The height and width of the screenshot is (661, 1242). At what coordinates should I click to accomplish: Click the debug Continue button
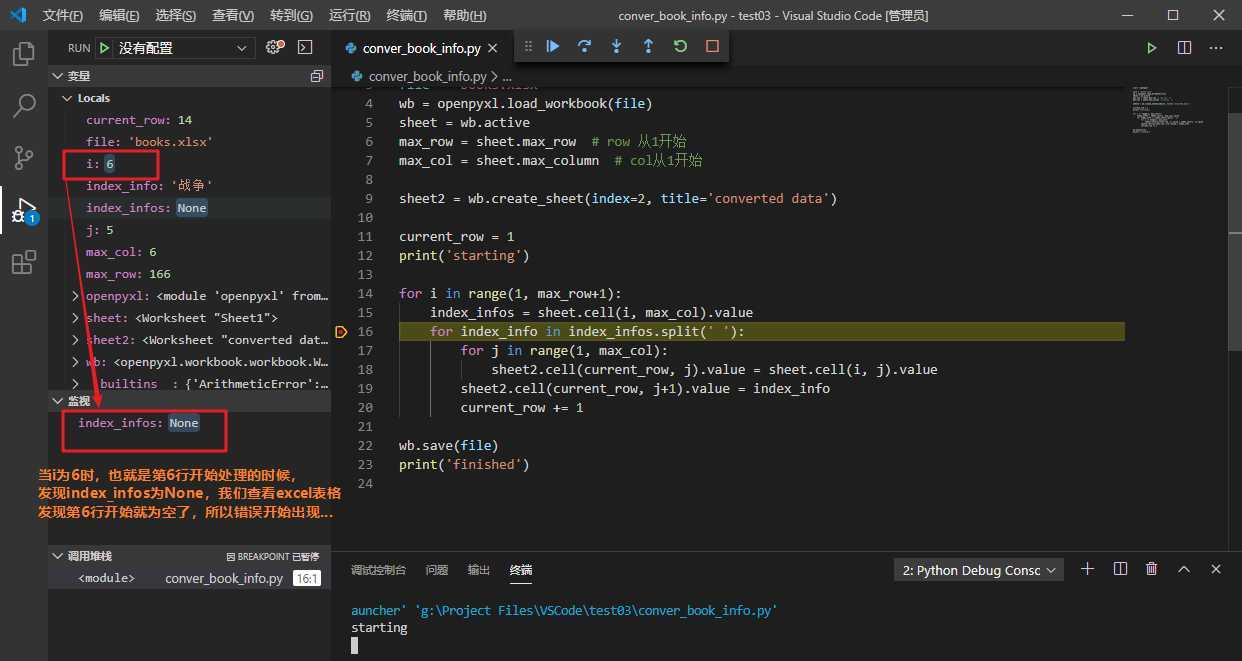[x=552, y=46]
